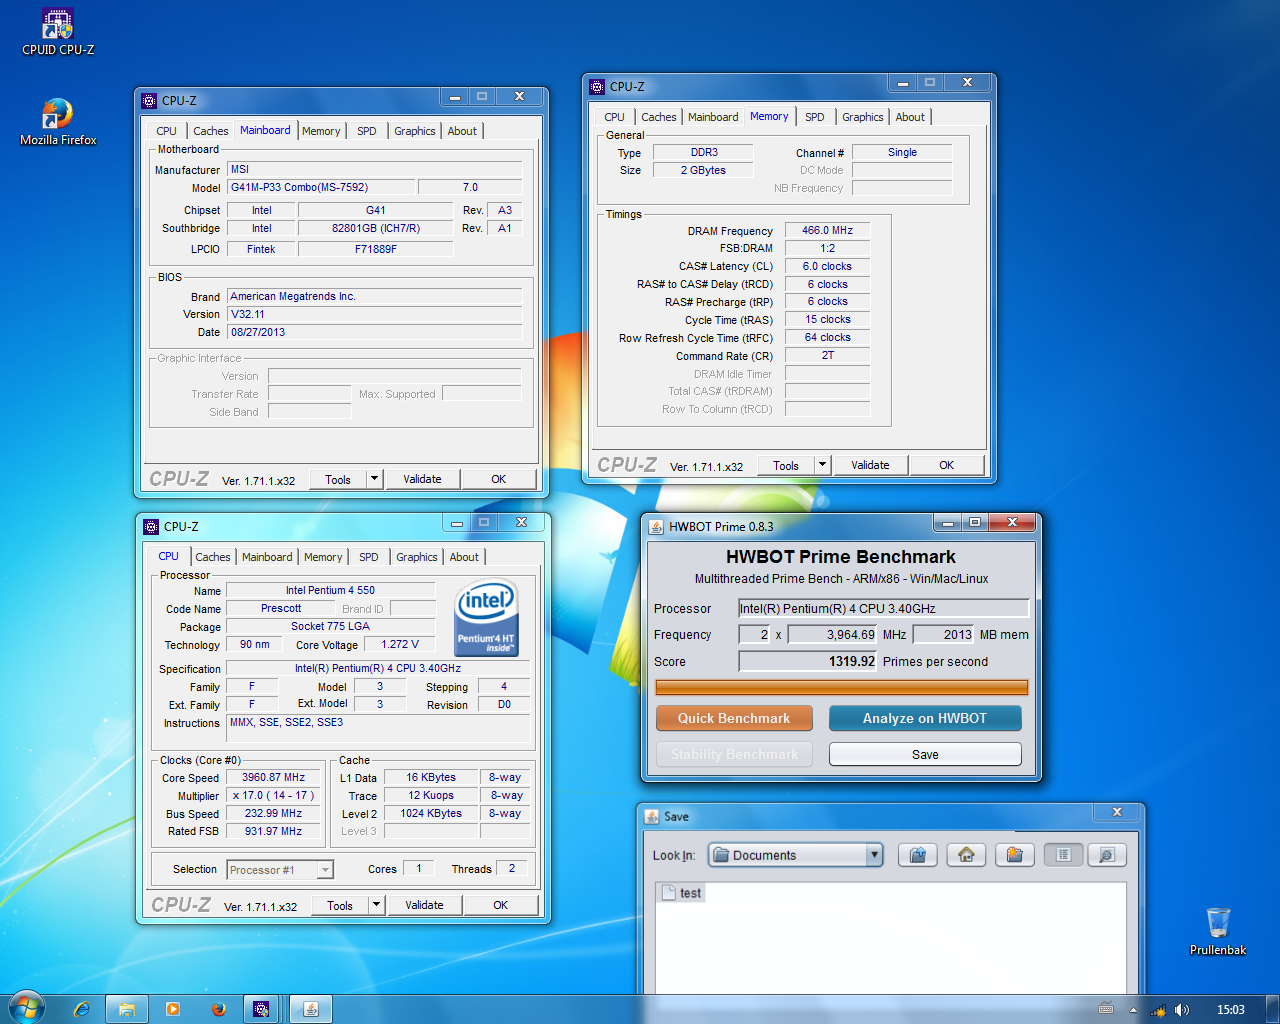1280x1024 pixels.
Task: Click the Save button in HWBOT Prime
Action: pos(925,754)
